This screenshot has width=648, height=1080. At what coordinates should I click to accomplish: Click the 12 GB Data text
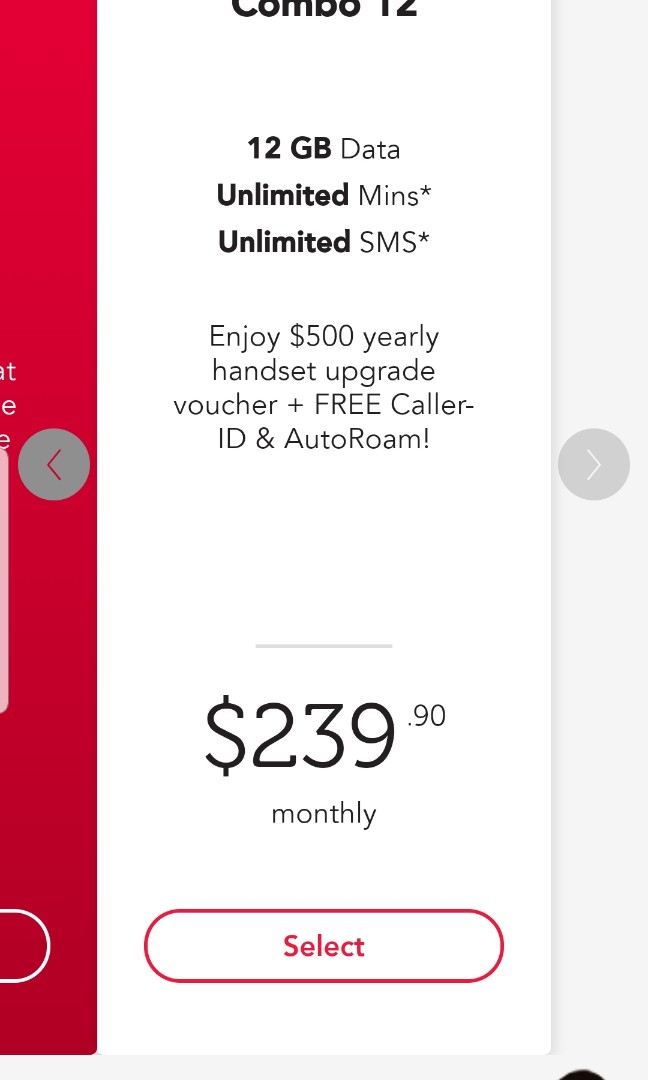tap(324, 149)
